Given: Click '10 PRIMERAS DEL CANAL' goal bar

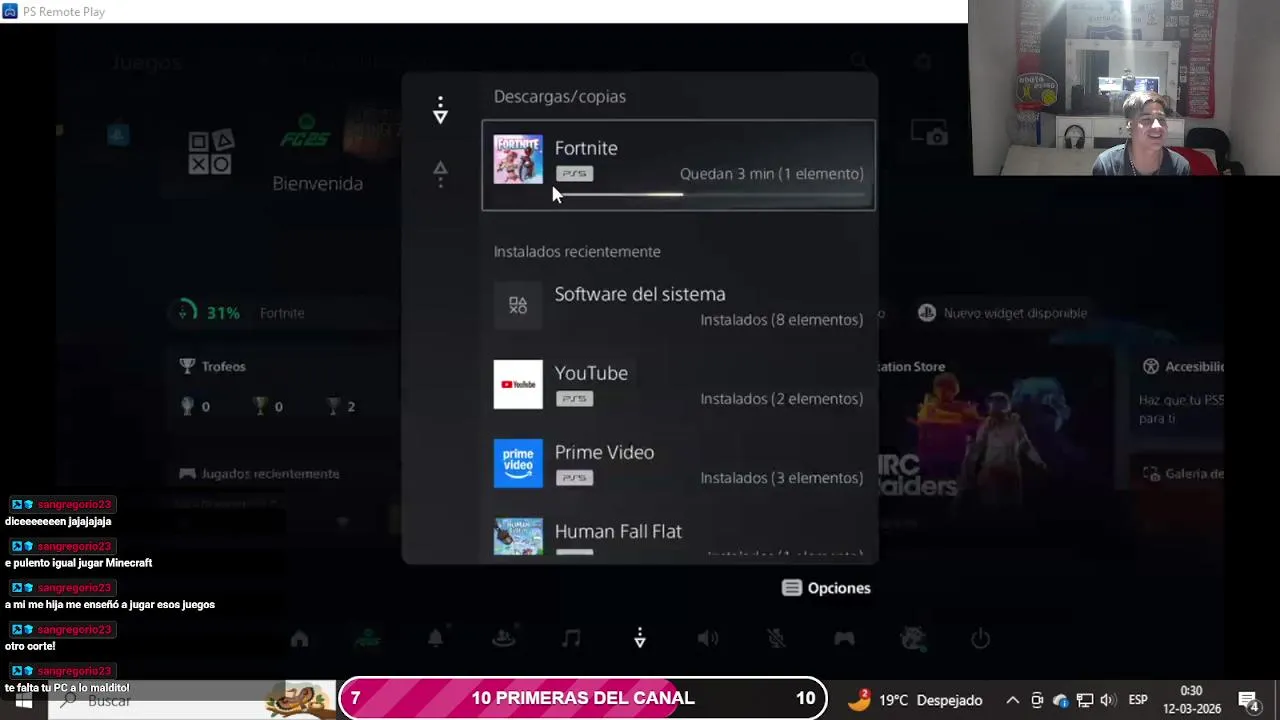Looking at the screenshot, I should (583, 698).
